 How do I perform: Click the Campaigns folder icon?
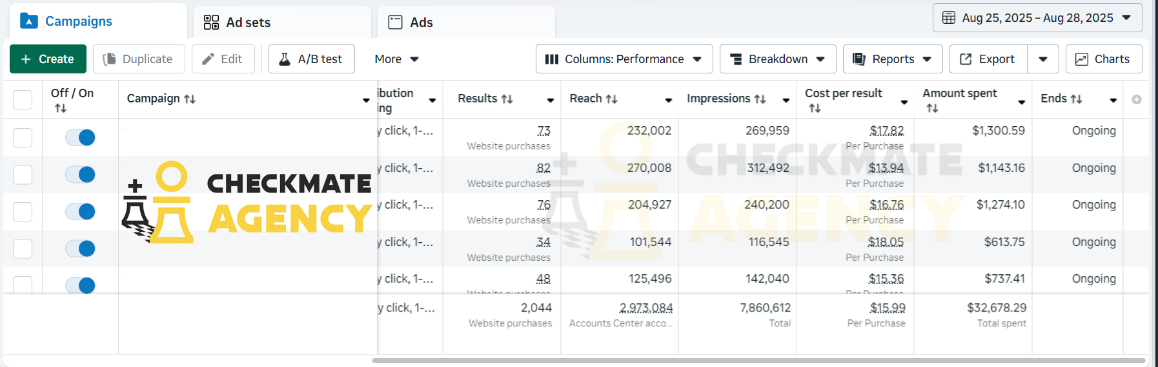(28, 21)
